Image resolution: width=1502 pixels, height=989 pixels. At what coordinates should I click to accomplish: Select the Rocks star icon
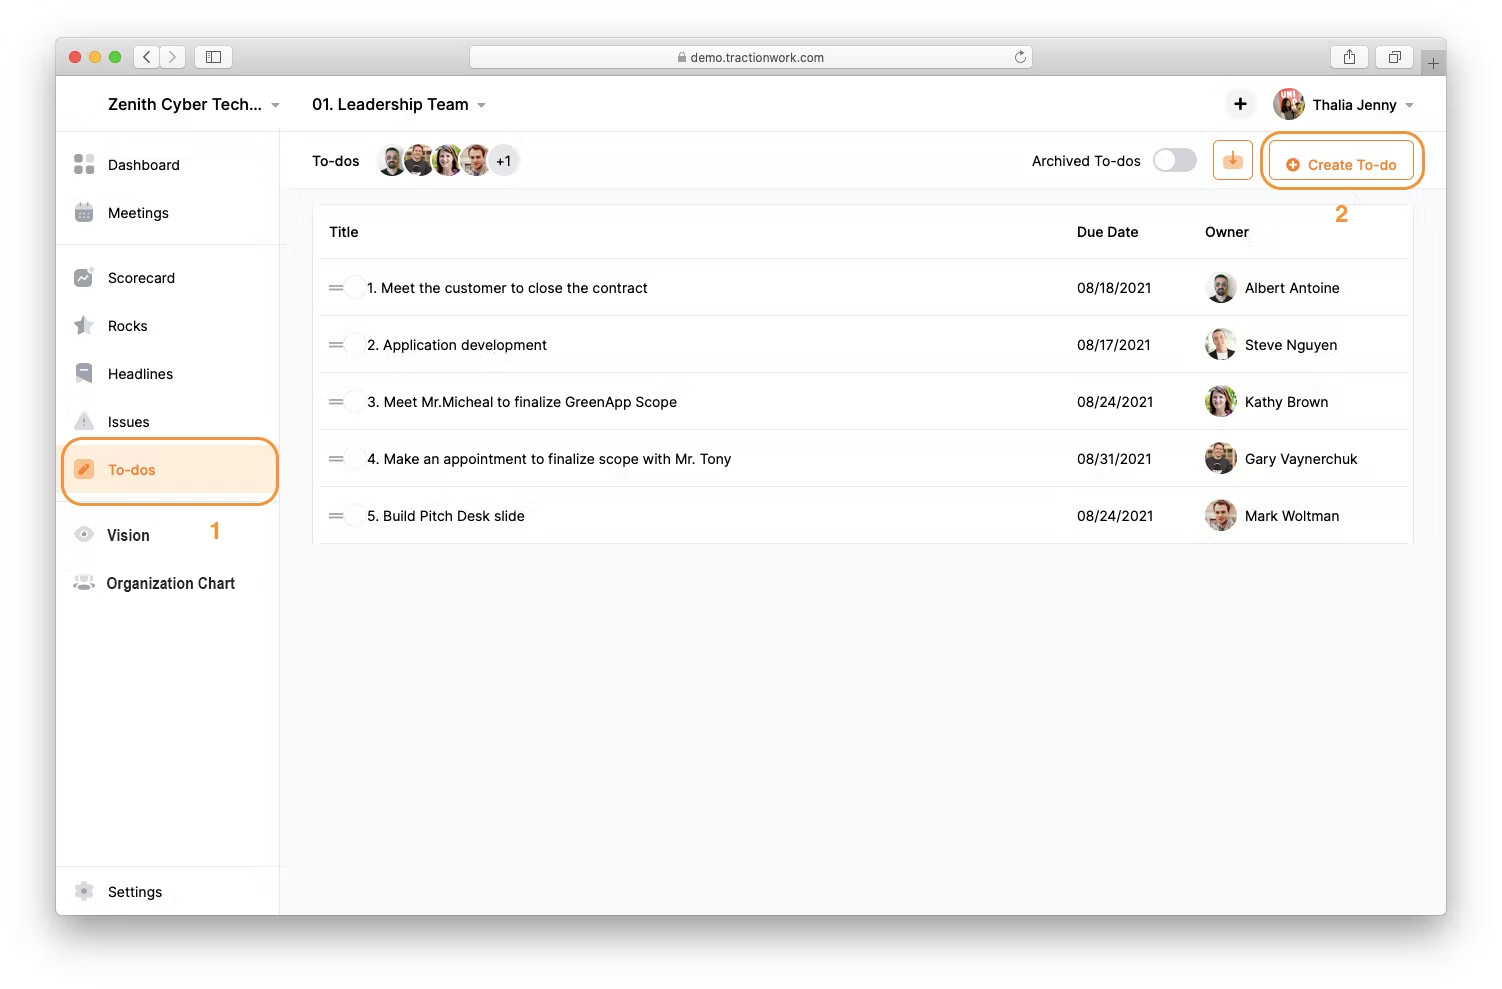click(84, 326)
